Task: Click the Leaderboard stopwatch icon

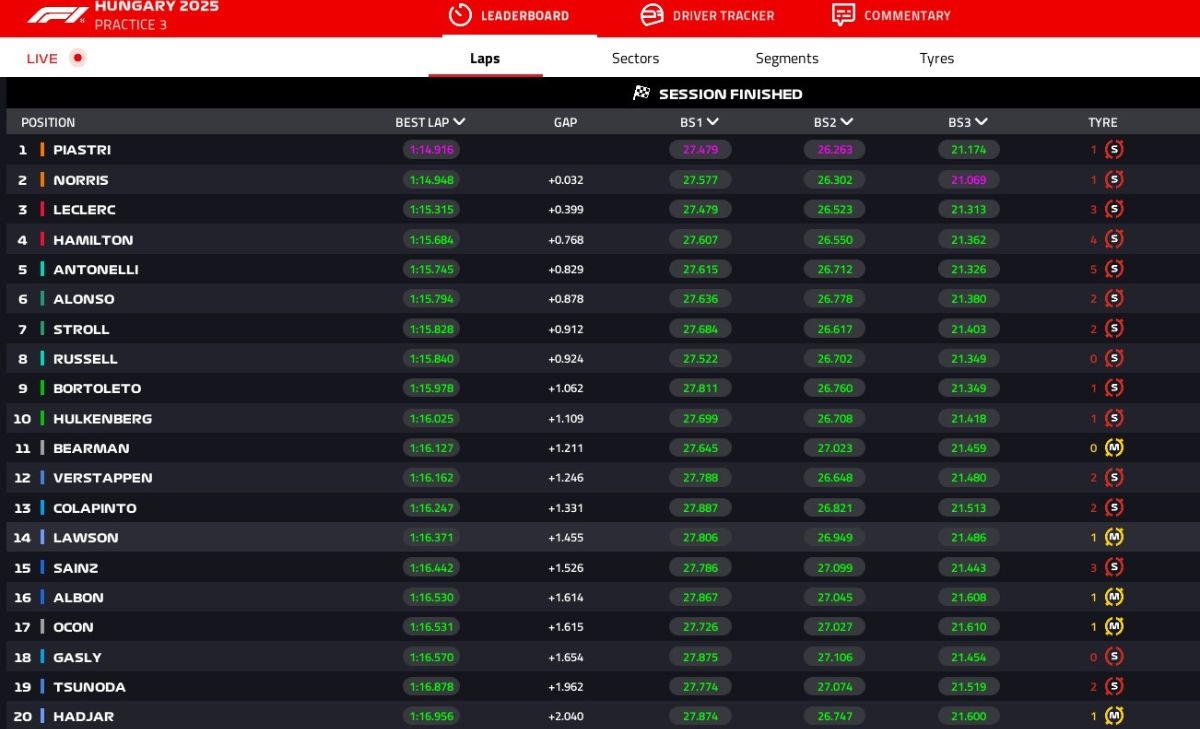Action: (459, 15)
